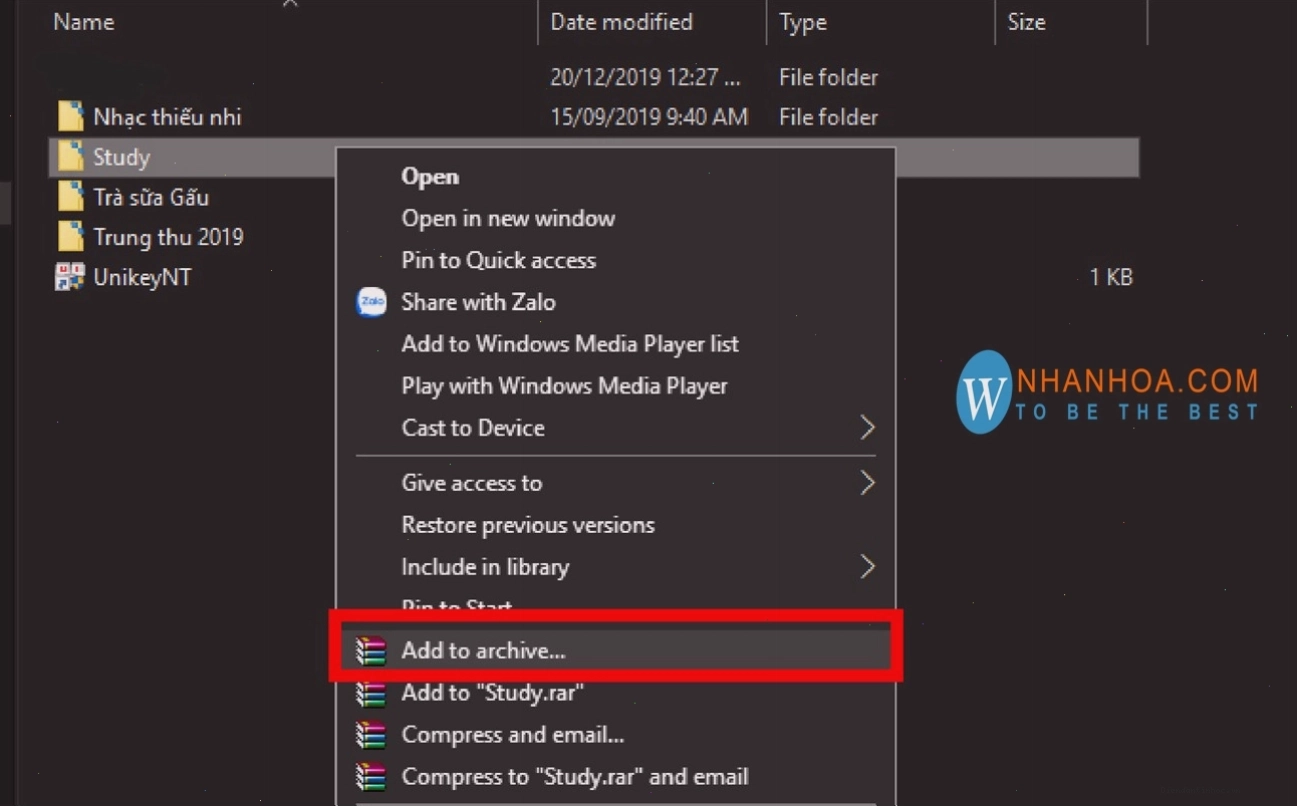1297x807 pixels.
Task: Select the Study folder icon
Action: coord(70,157)
